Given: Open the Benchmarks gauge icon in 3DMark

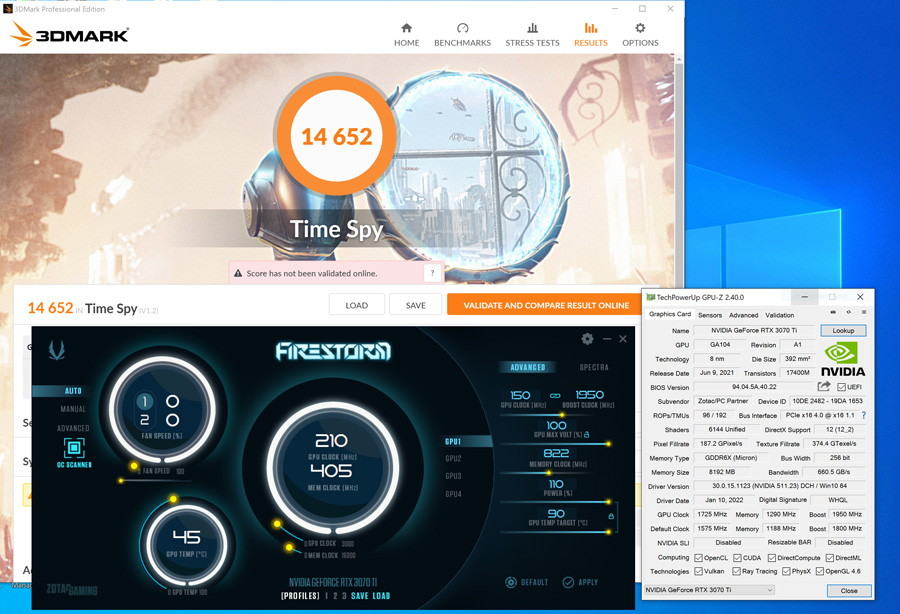Looking at the screenshot, I should coord(463,28).
